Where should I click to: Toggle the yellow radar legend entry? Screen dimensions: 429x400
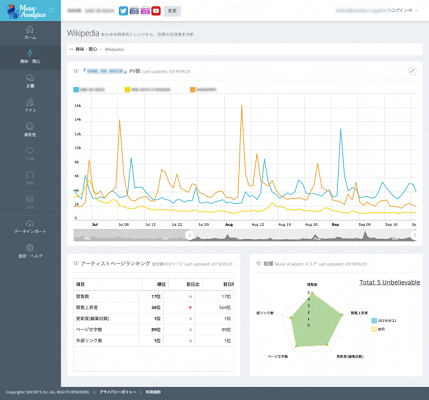(x=378, y=329)
